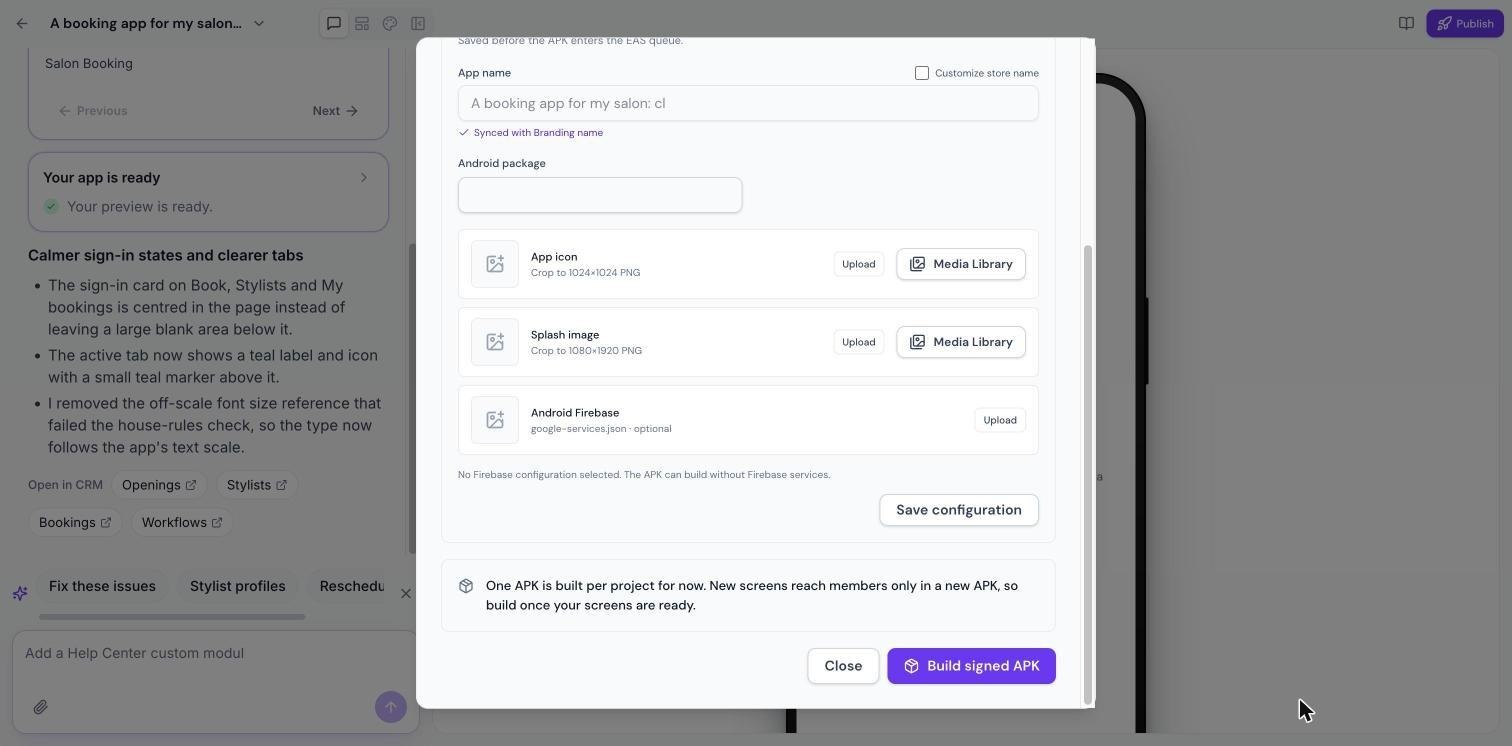Open Workflows in CRM

coord(182,523)
